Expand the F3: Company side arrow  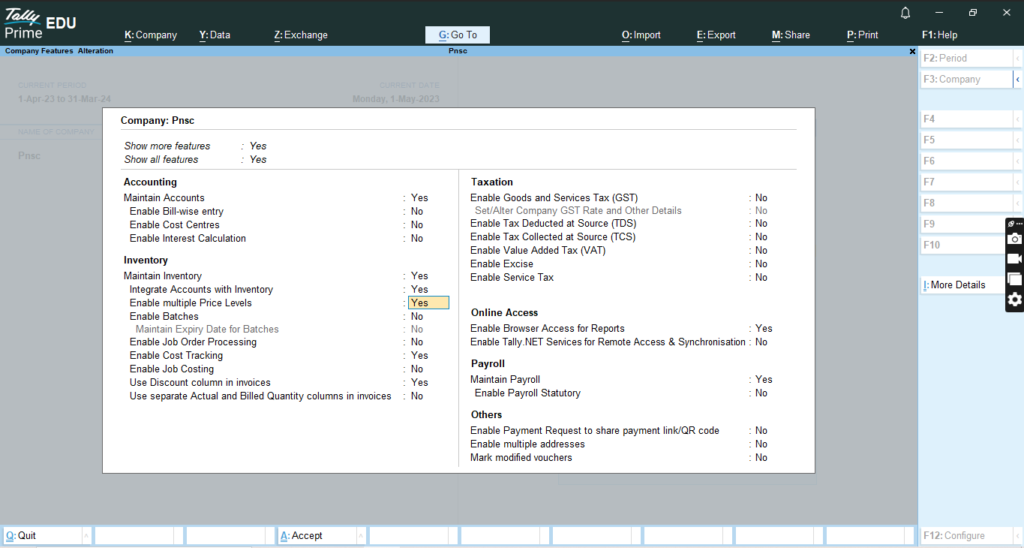point(1017,79)
